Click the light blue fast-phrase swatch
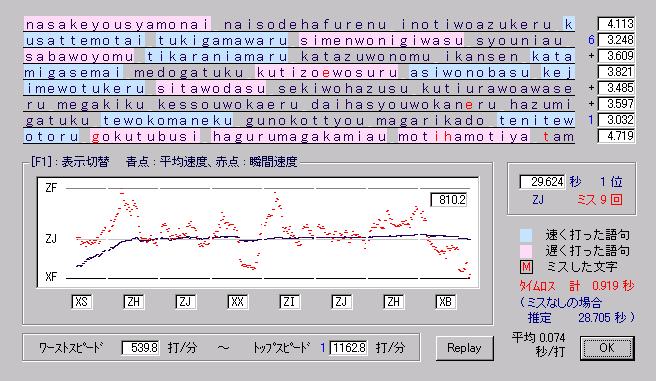 point(526,235)
